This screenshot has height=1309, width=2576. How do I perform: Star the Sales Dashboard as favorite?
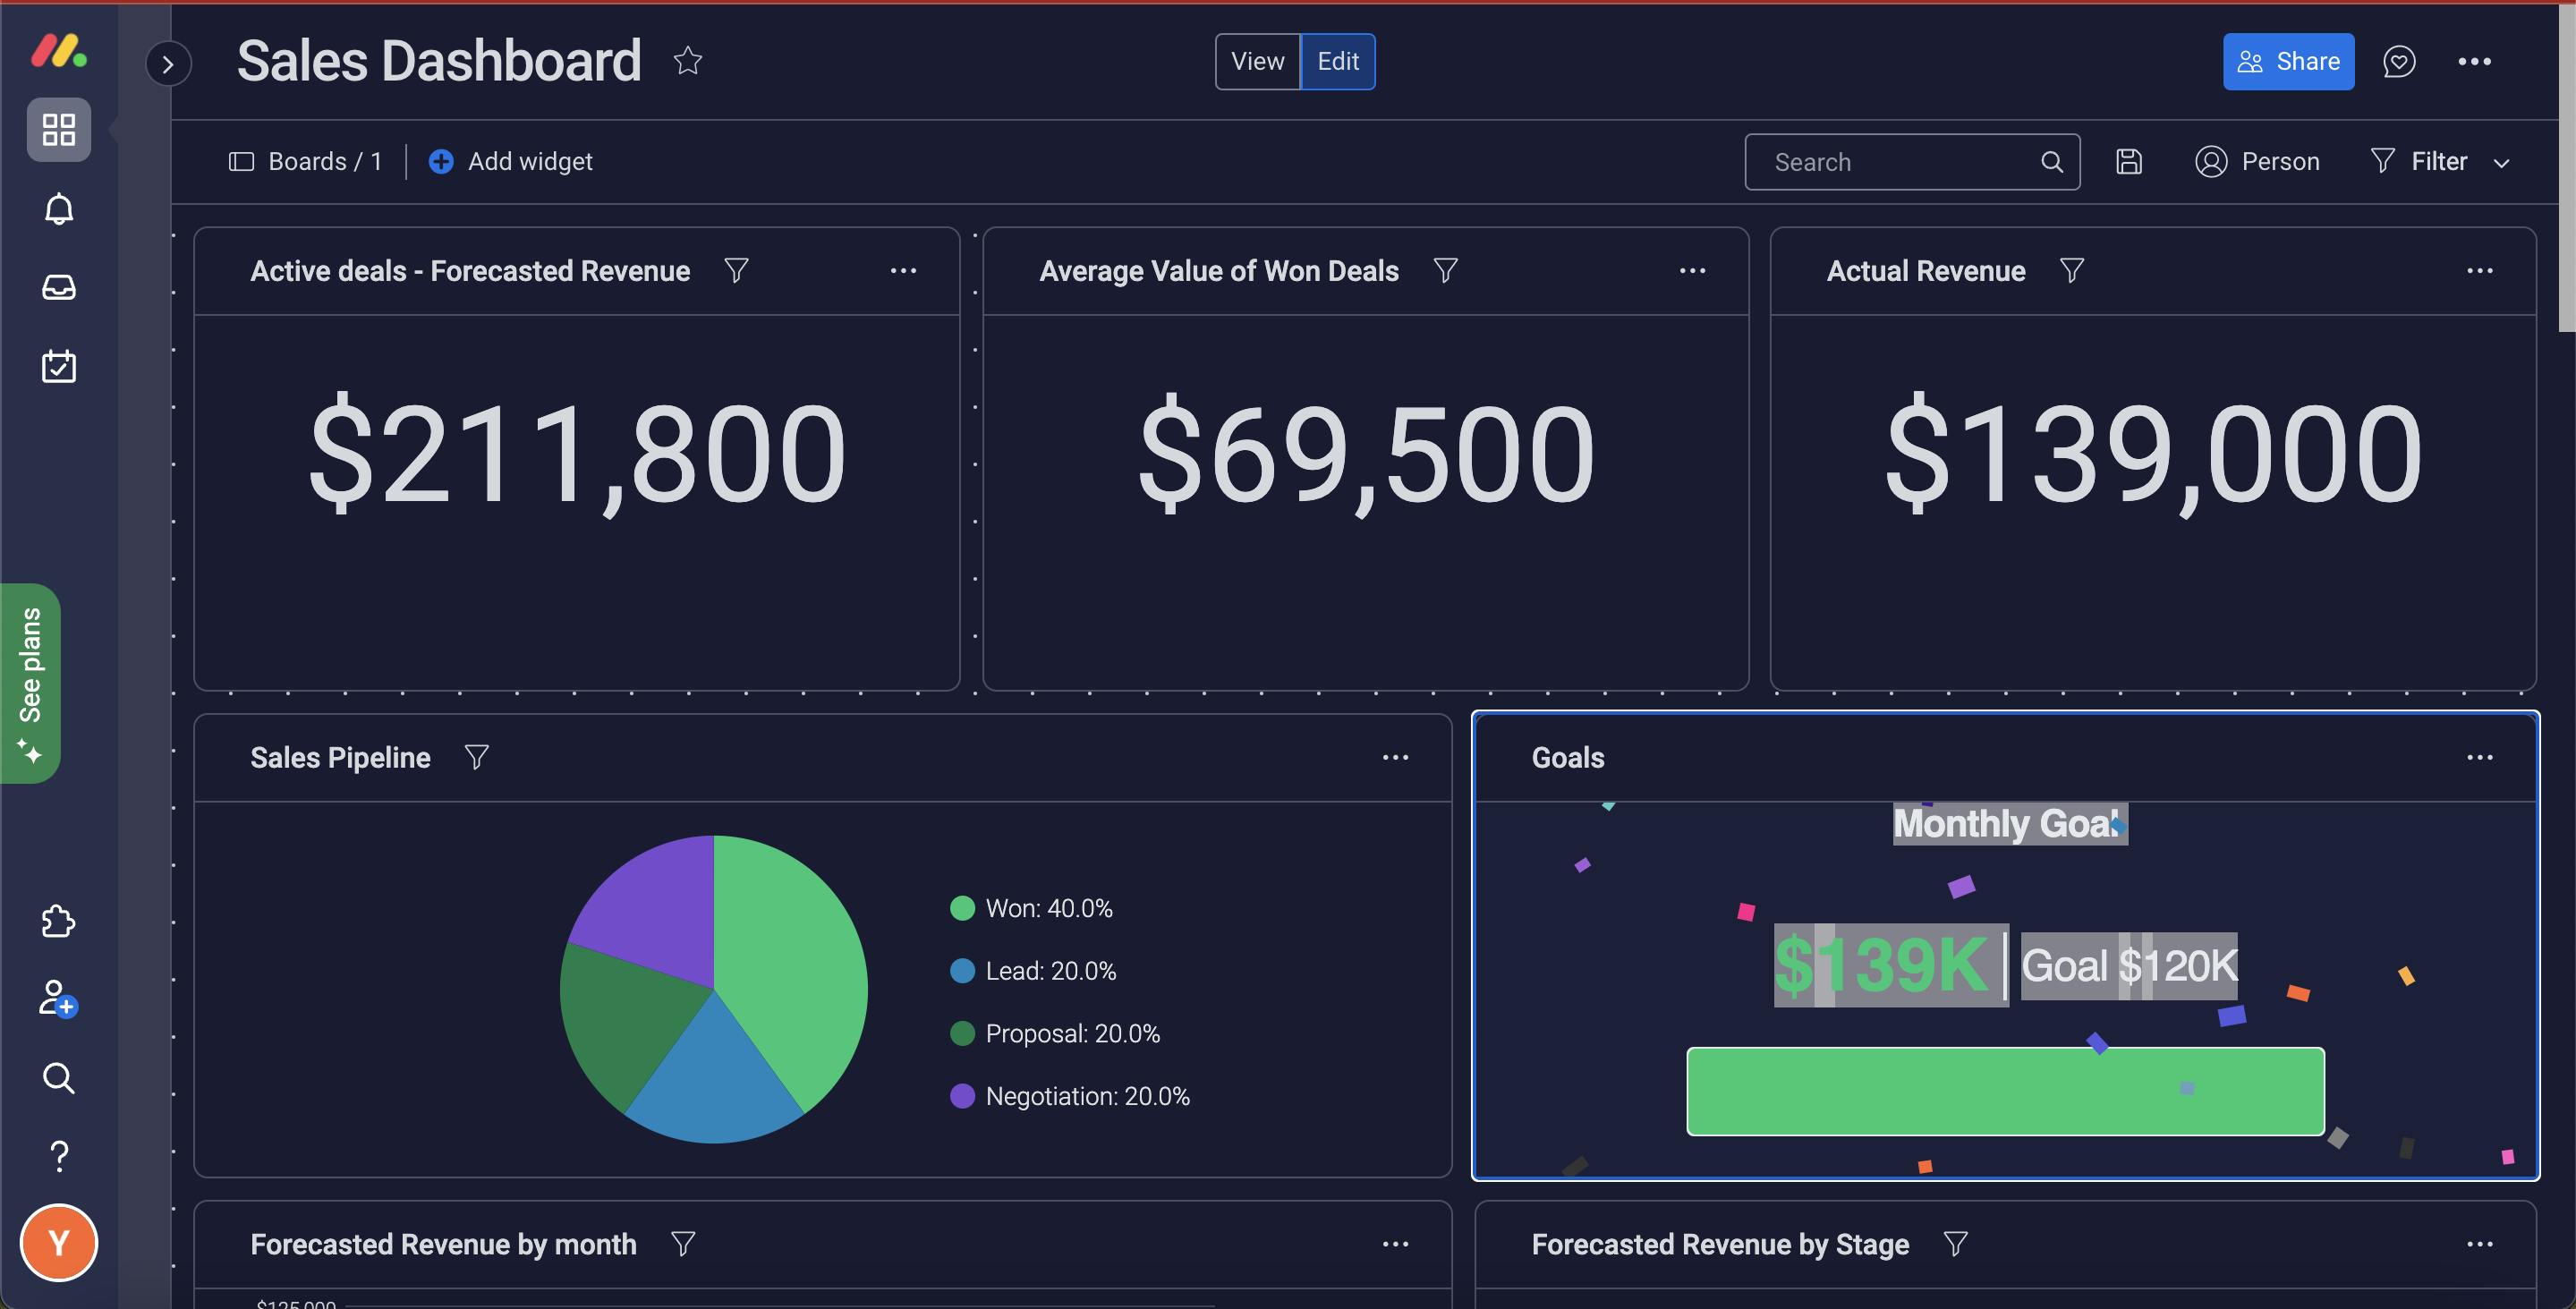point(688,61)
